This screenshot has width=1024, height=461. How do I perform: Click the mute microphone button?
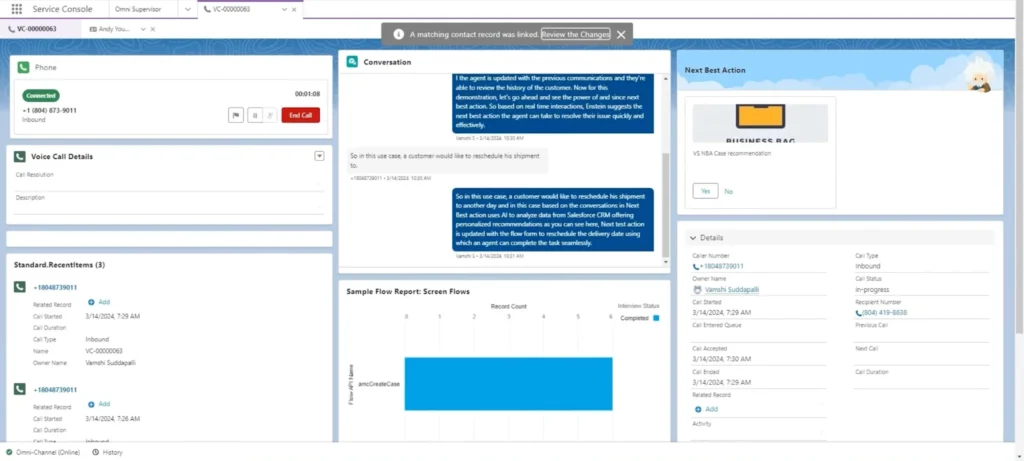click(270, 115)
